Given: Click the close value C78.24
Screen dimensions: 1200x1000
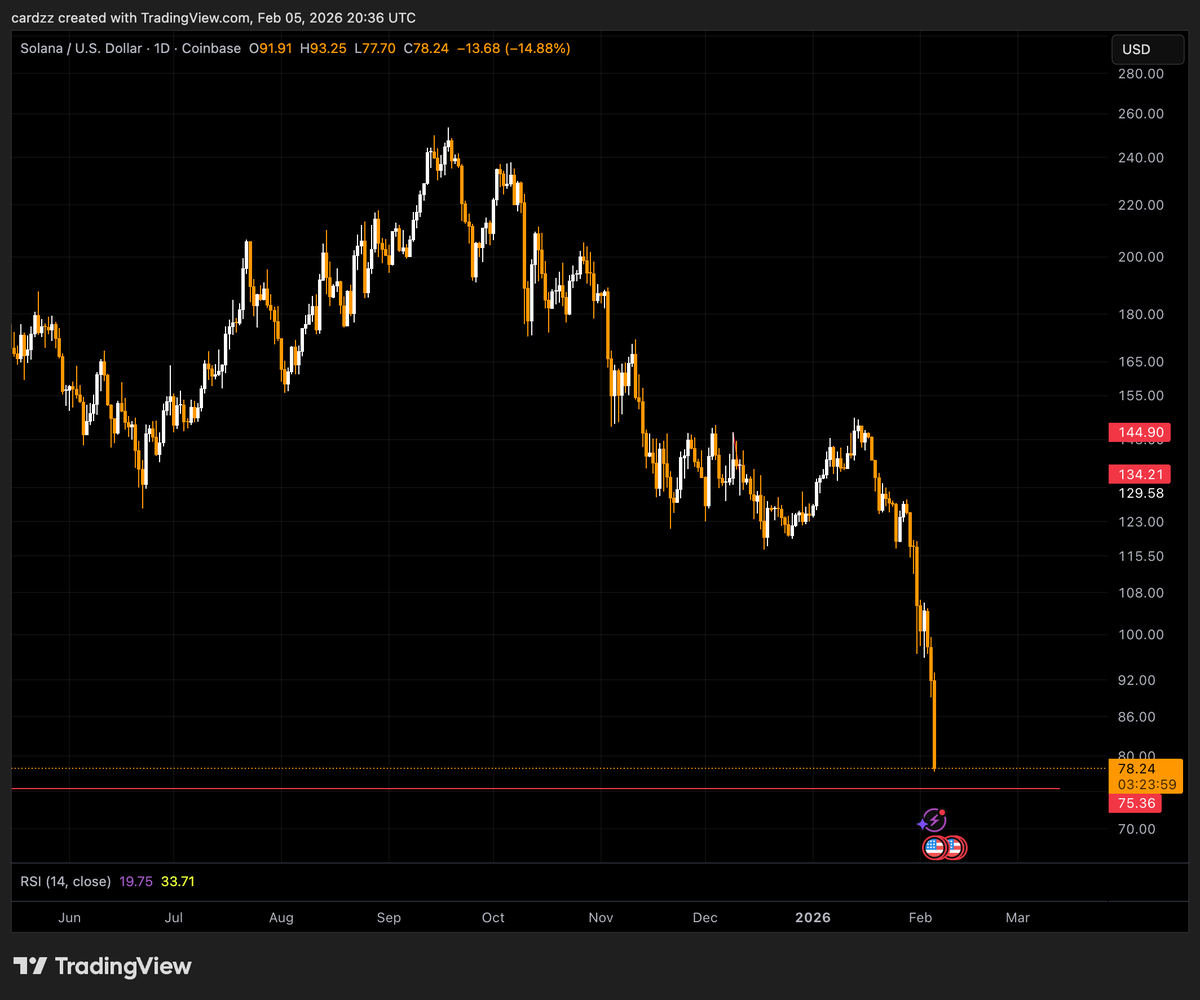Looking at the screenshot, I should [425, 48].
